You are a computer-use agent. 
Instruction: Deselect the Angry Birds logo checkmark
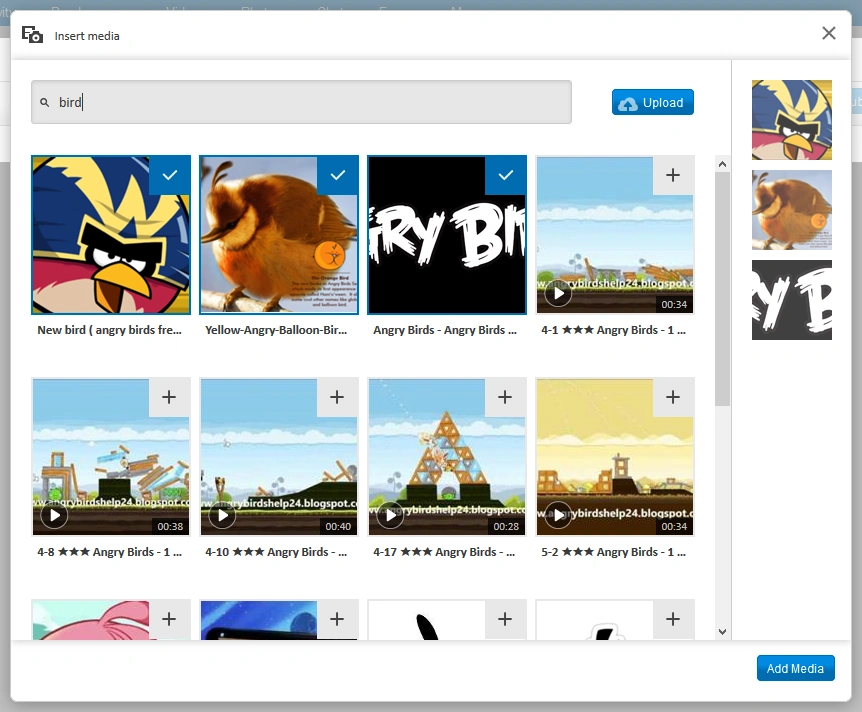click(x=505, y=175)
